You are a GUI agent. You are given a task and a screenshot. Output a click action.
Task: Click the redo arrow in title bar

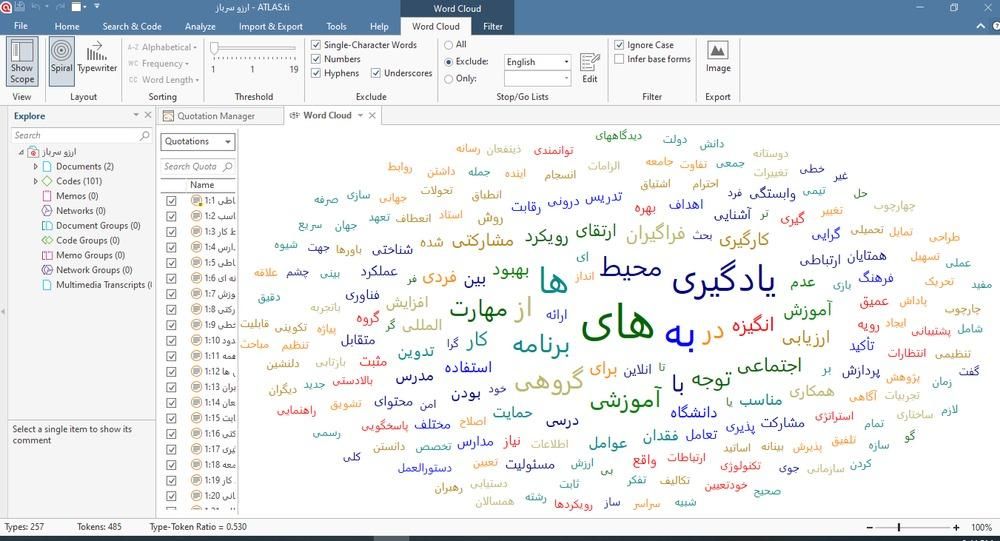tap(59, 7)
